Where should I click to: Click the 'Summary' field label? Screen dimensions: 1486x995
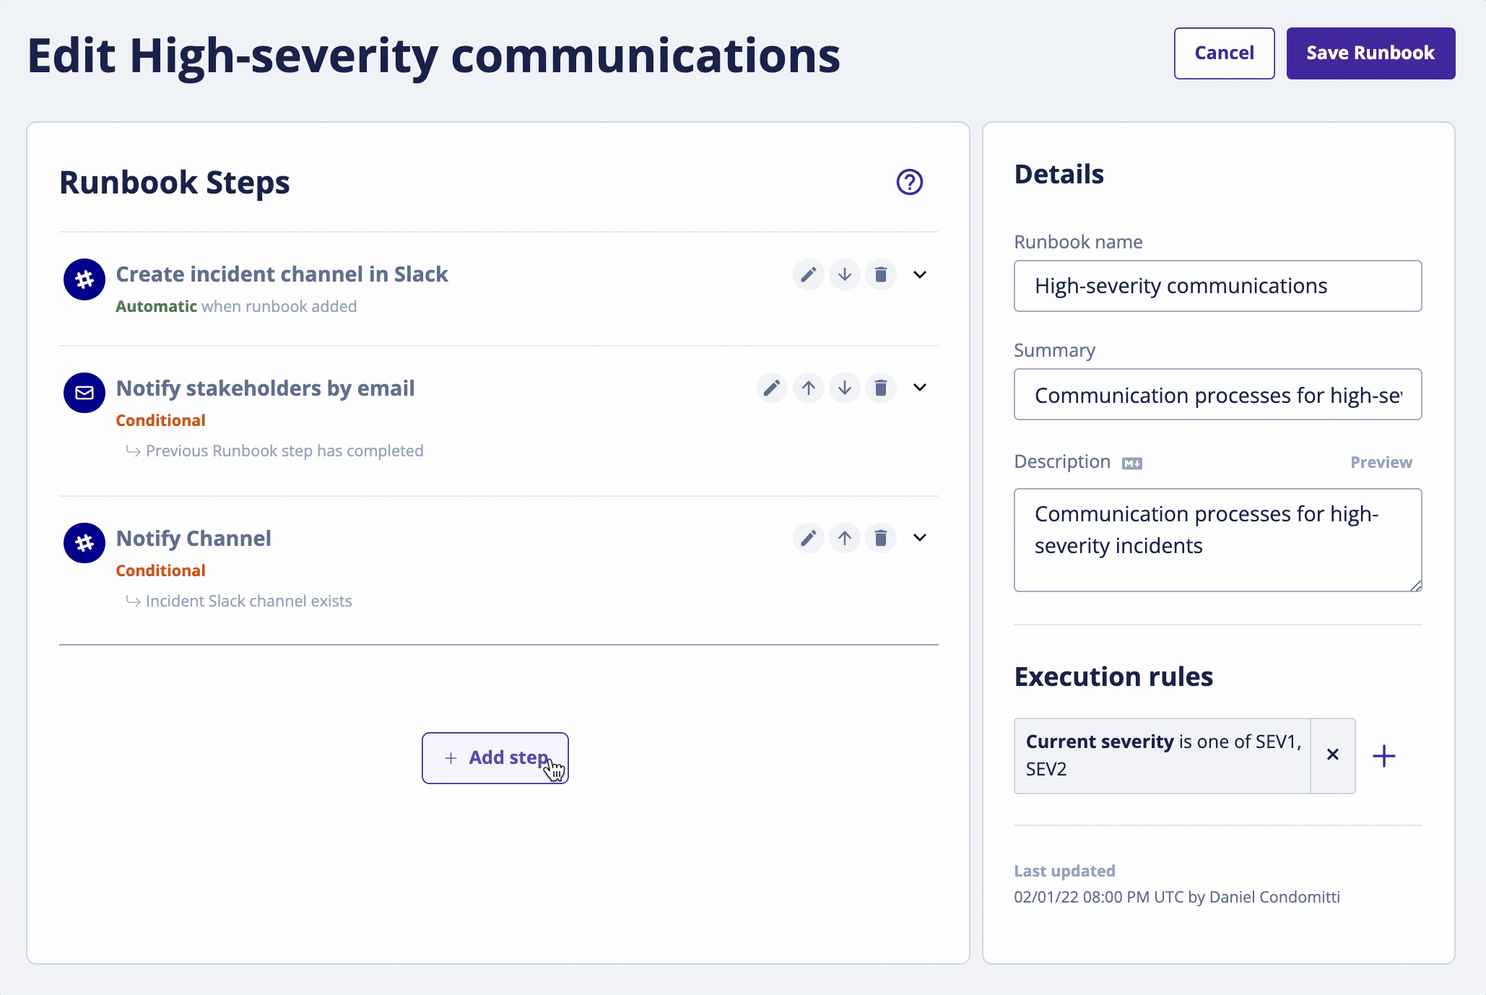1054,350
